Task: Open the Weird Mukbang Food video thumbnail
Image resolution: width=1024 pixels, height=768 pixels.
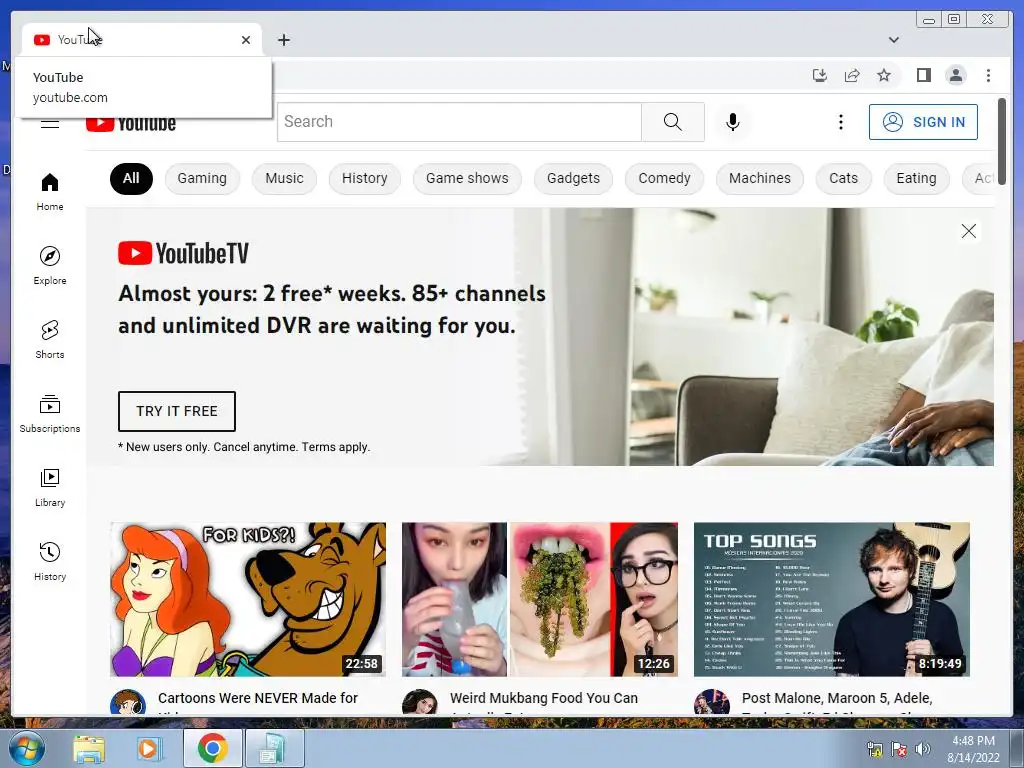Action: (x=539, y=599)
